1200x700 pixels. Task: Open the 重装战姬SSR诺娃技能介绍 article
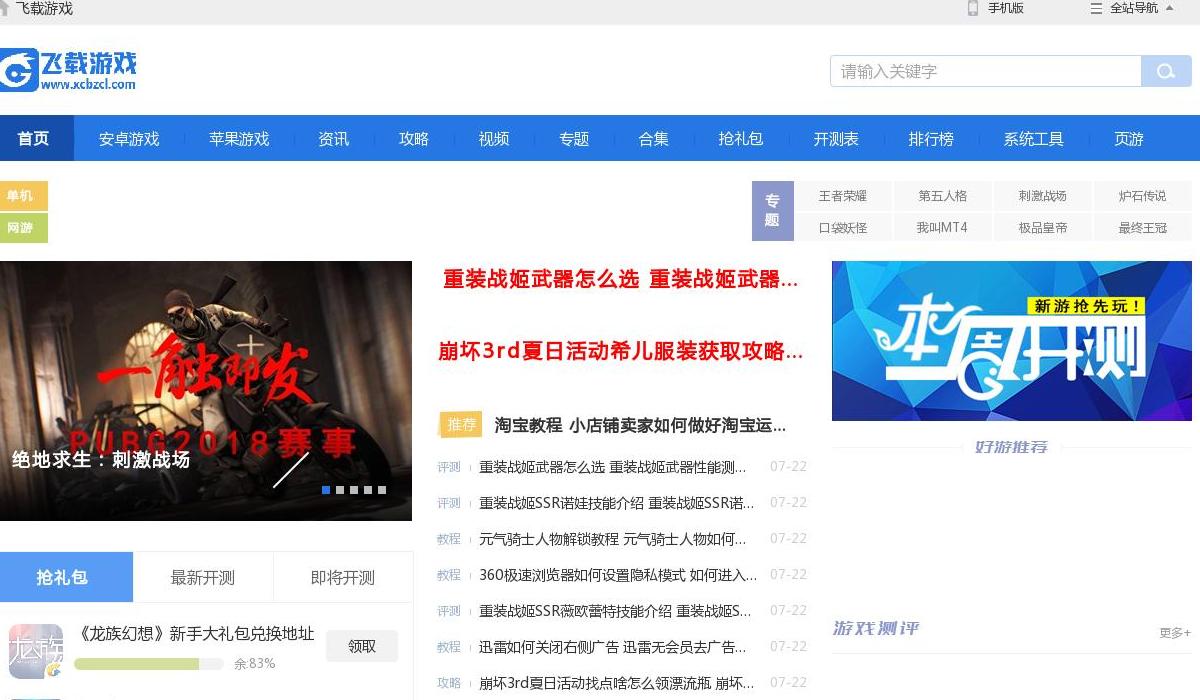617,503
